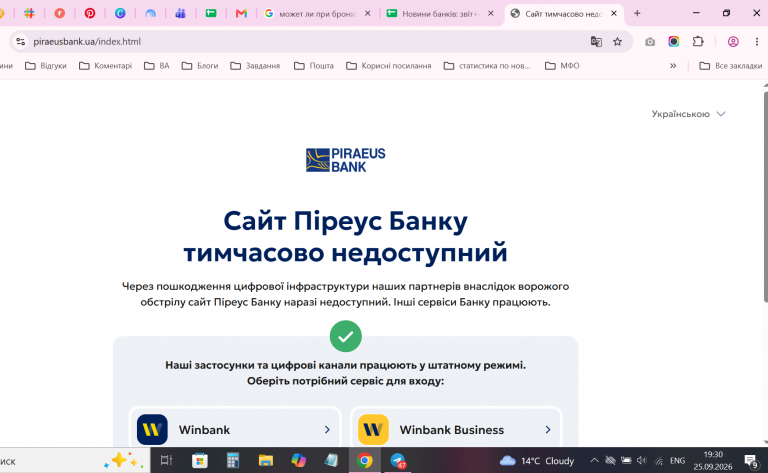Close the 'Новини банків' tab

[x=491, y=14]
